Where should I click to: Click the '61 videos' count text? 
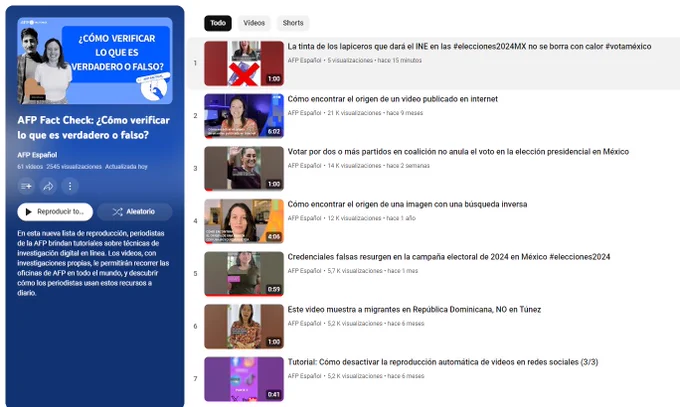click(x=30, y=167)
